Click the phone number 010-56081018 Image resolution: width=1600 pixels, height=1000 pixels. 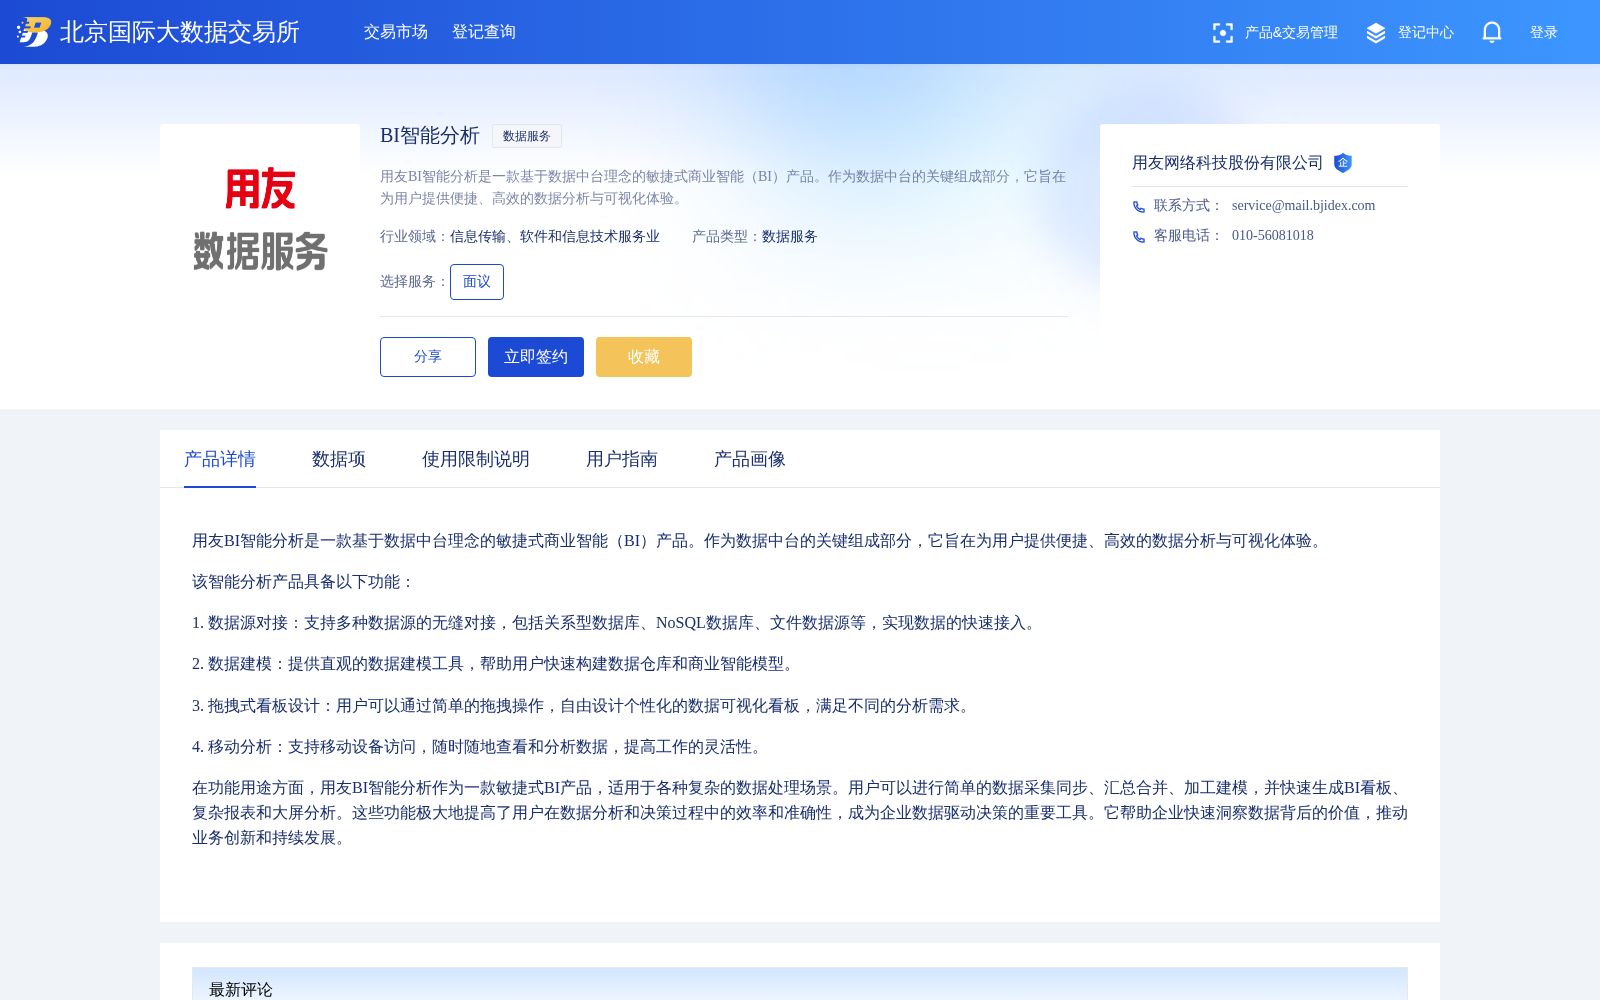coord(1273,236)
